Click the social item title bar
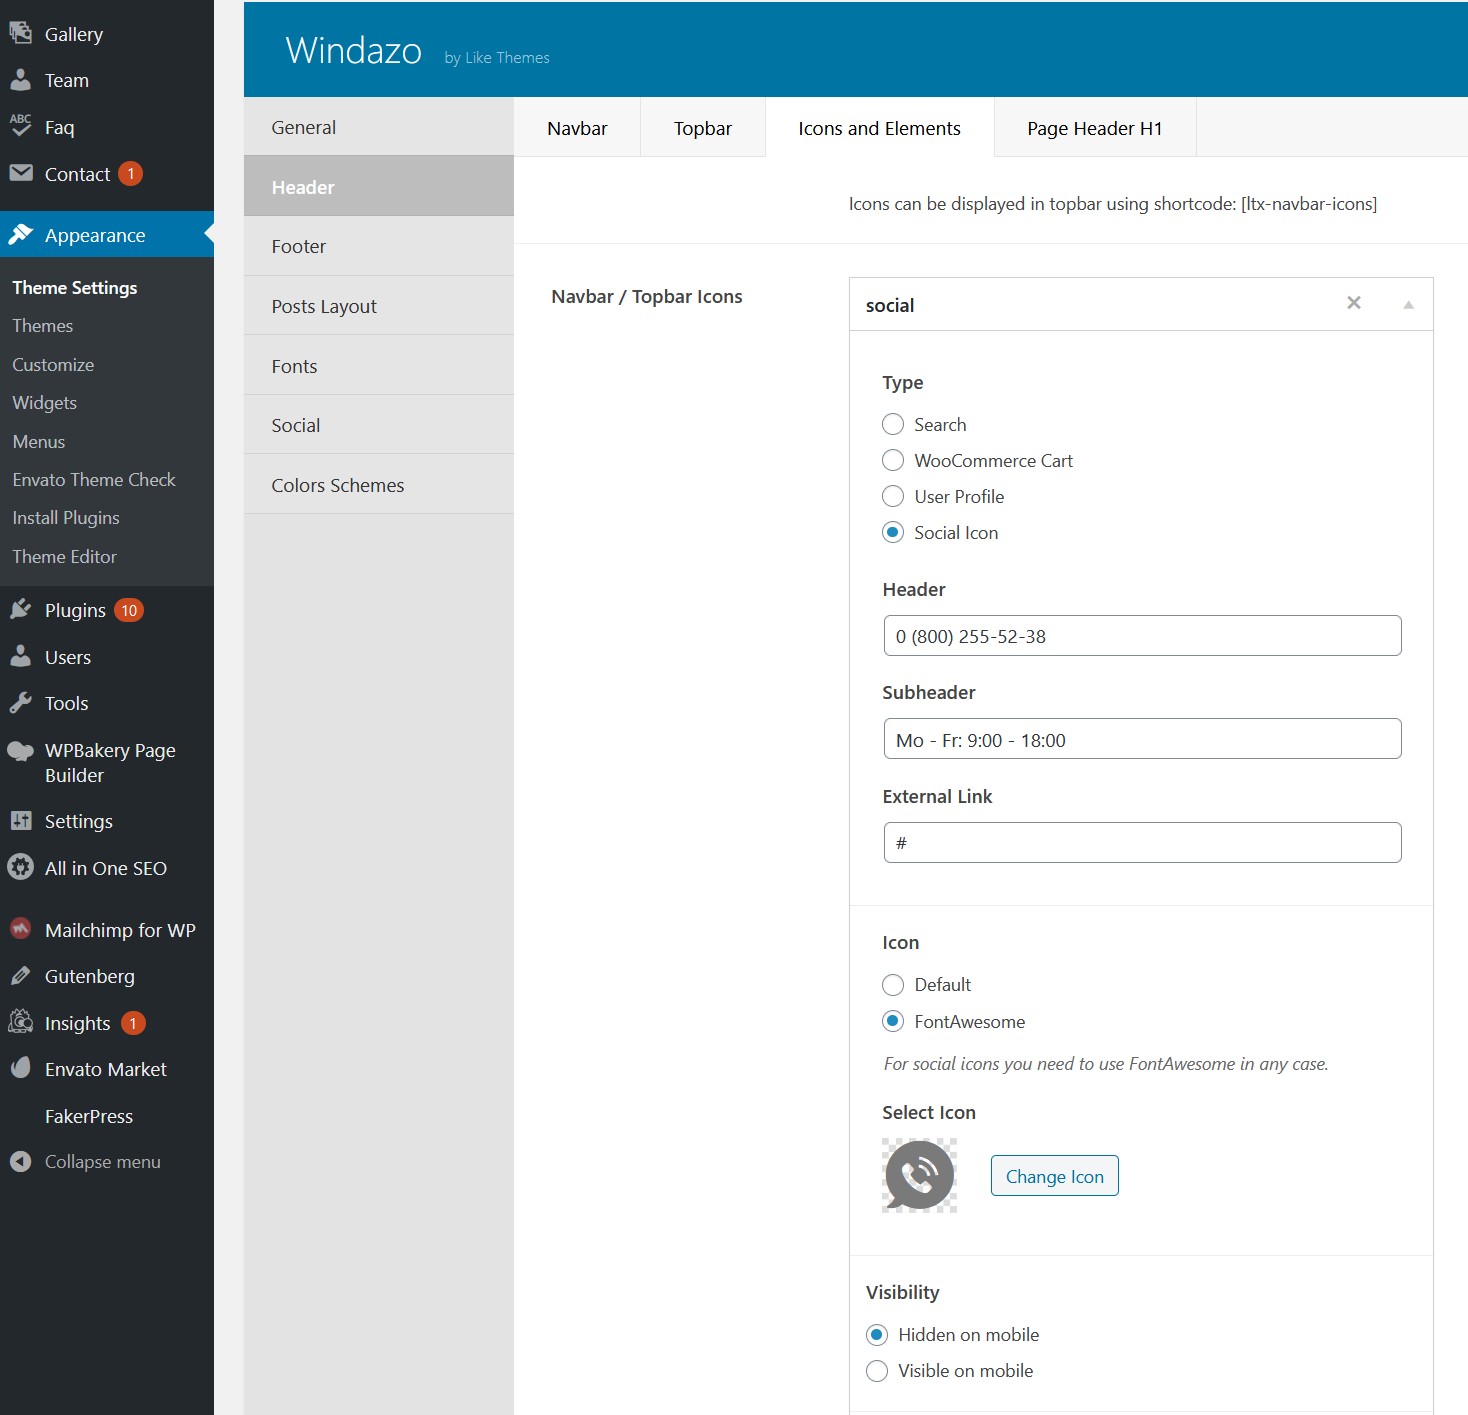1468x1415 pixels. (1141, 304)
